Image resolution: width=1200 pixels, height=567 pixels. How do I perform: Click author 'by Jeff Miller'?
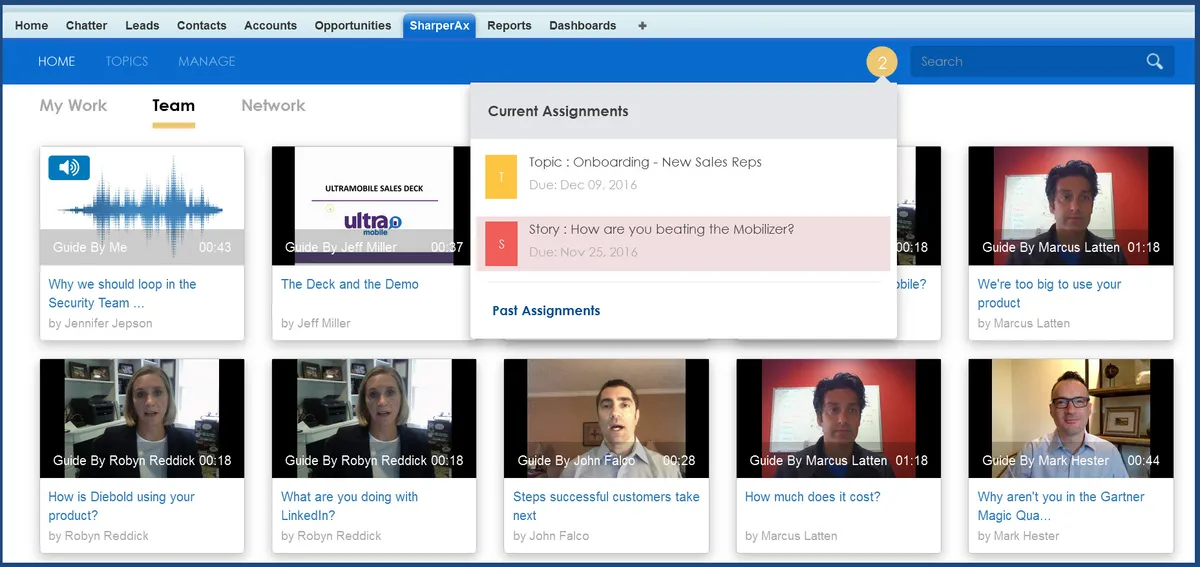click(x=316, y=323)
